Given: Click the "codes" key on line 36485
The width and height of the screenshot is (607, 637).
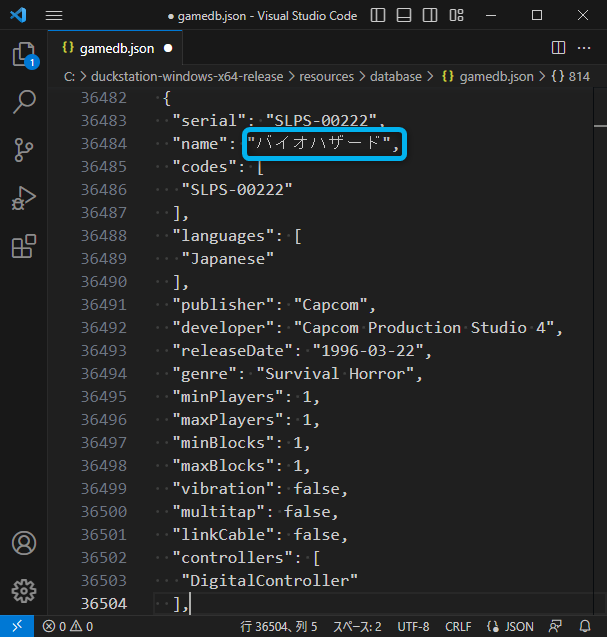Looking at the screenshot, I should click(204, 167).
